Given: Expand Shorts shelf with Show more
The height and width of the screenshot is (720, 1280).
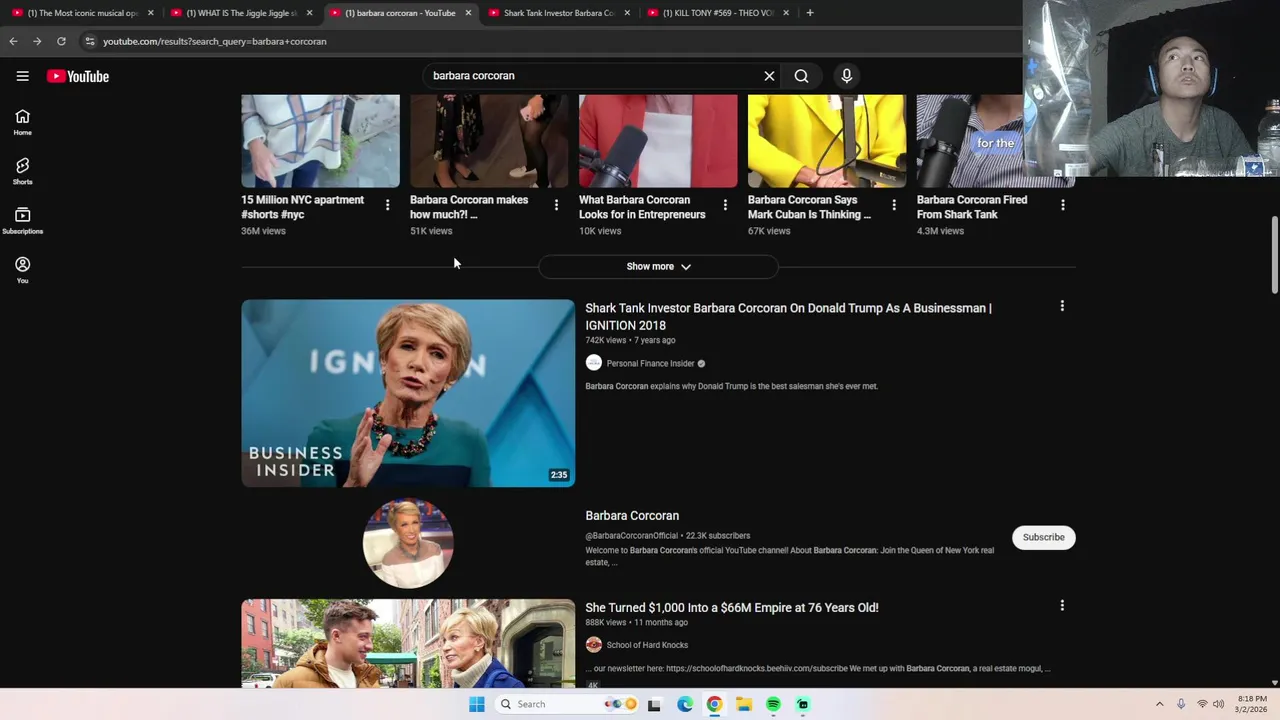Looking at the screenshot, I should (658, 267).
